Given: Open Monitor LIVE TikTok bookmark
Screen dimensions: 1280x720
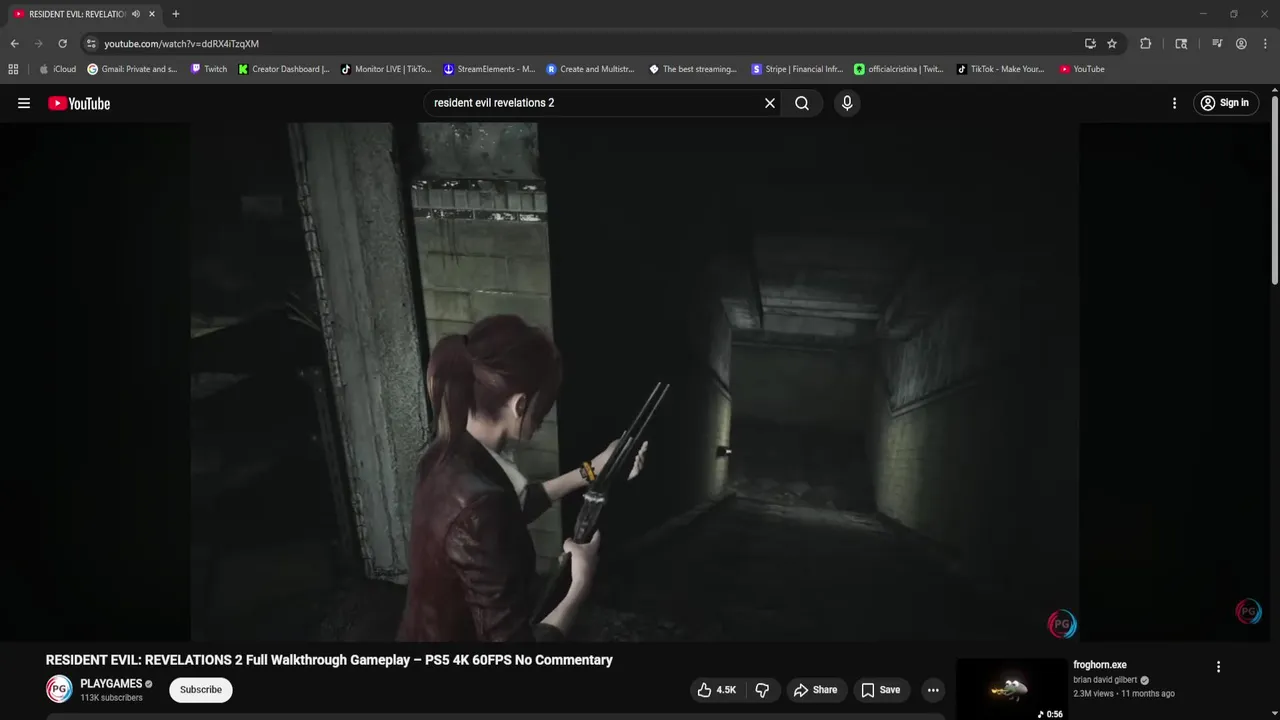Looking at the screenshot, I should (386, 69).
